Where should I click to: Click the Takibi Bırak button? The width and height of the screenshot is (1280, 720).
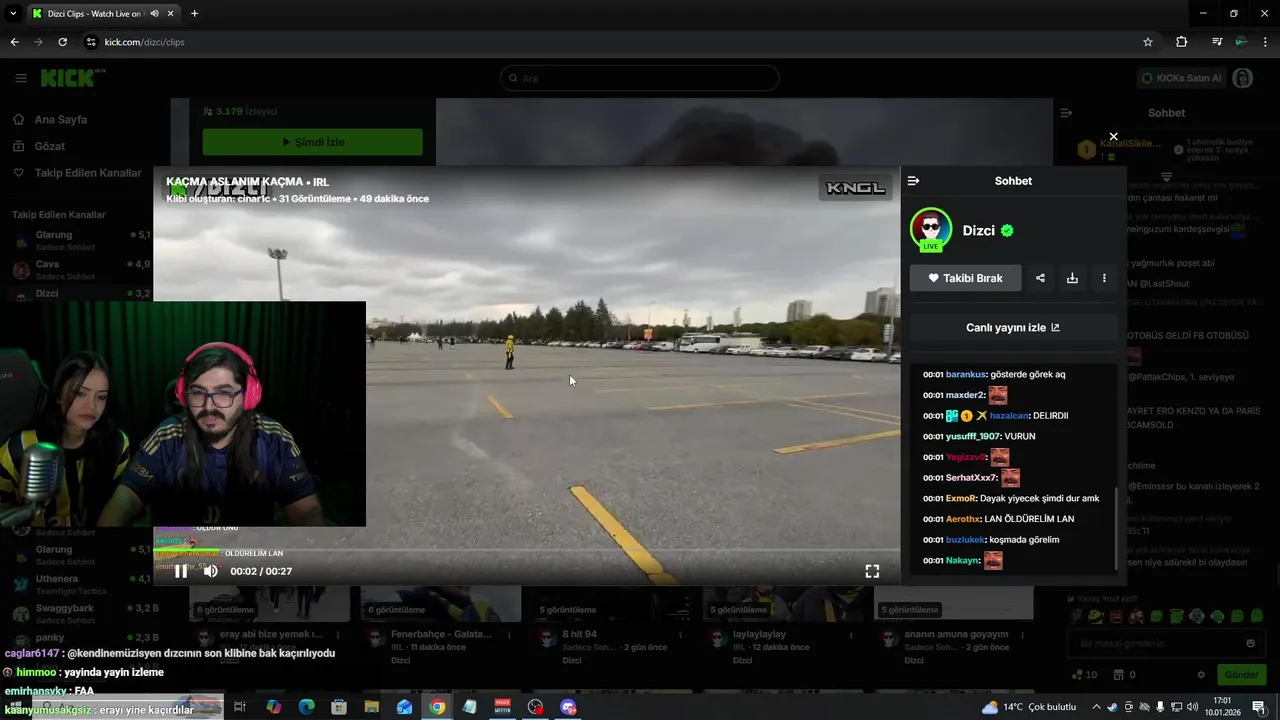[x=965, y=278]
